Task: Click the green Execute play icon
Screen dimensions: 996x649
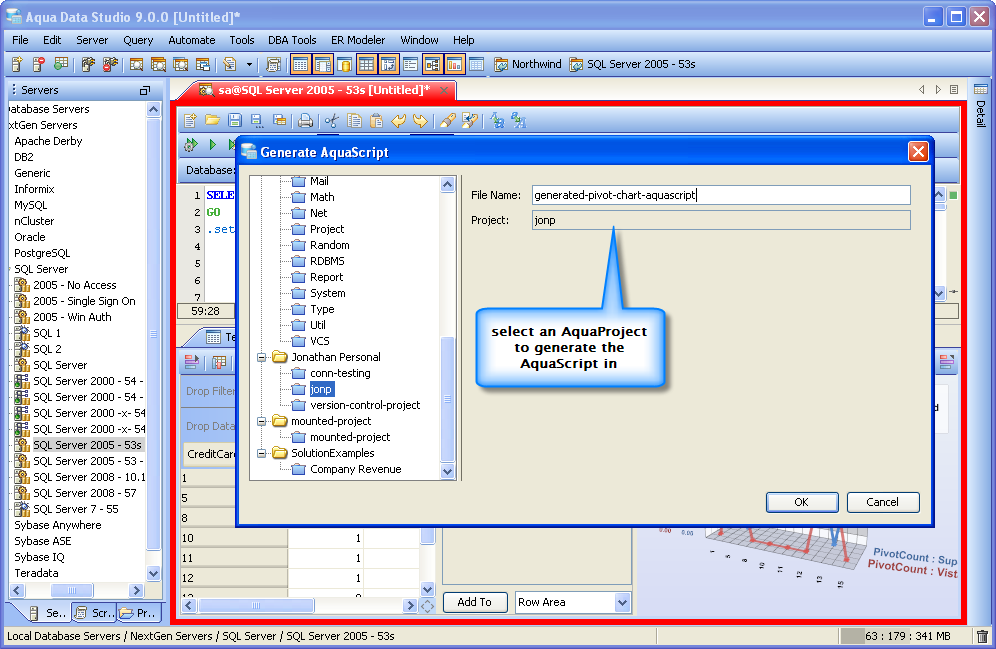Action: point(213,145)
